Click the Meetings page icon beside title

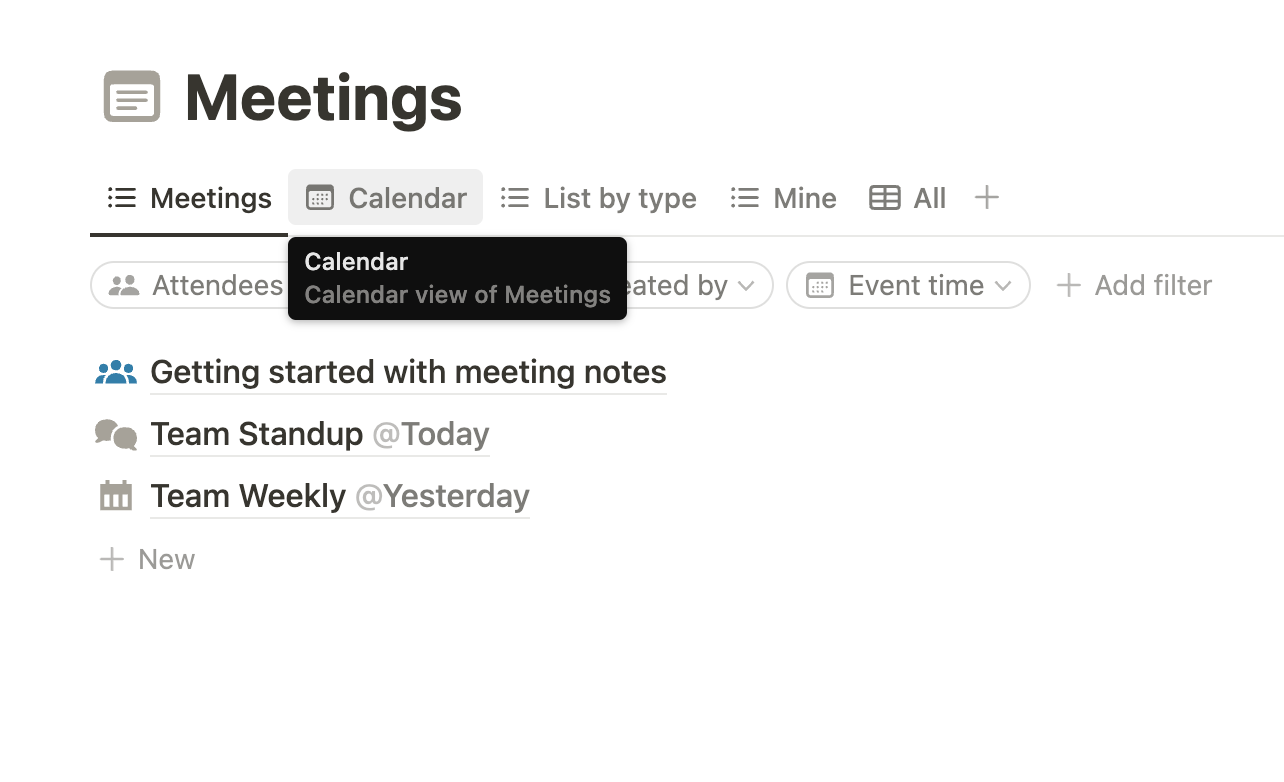tap(132, 97)
